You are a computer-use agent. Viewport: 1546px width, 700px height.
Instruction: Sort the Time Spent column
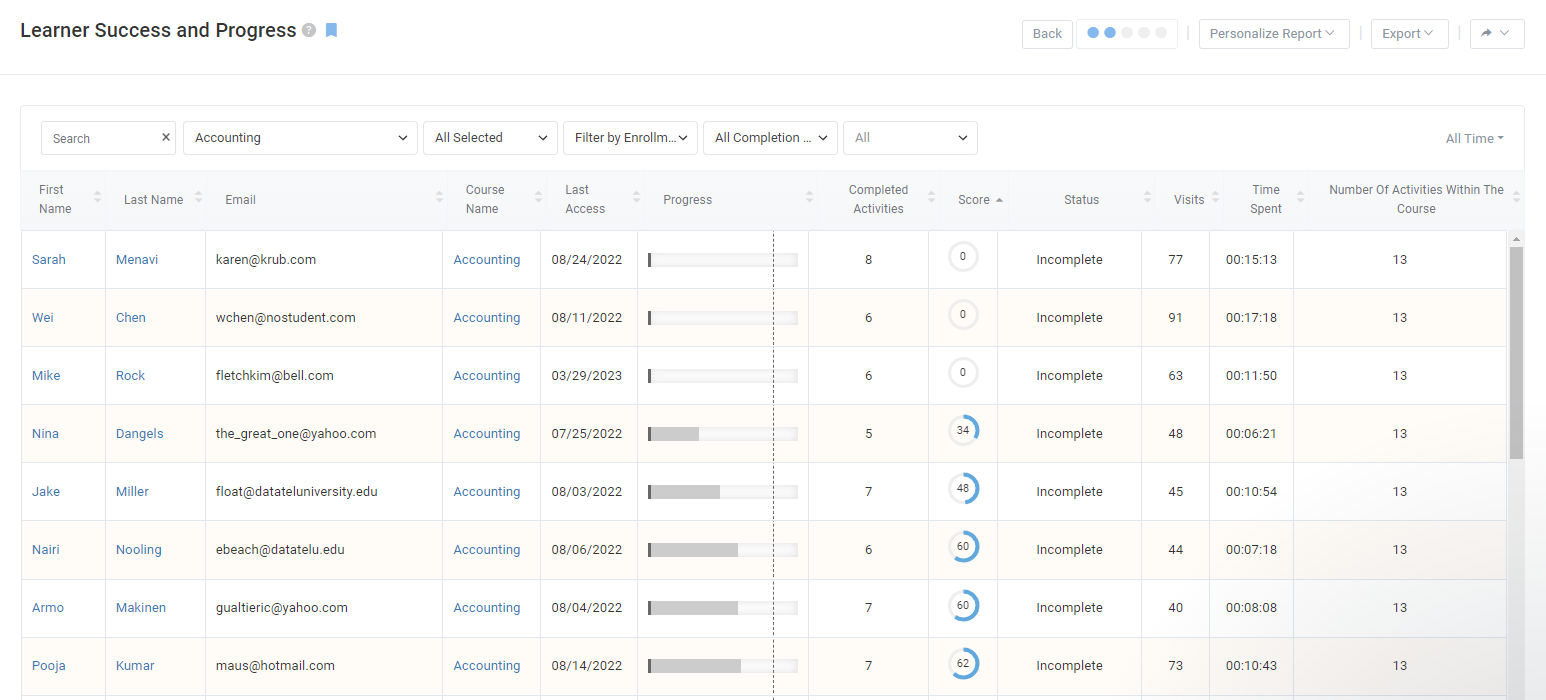point(1300,199)
